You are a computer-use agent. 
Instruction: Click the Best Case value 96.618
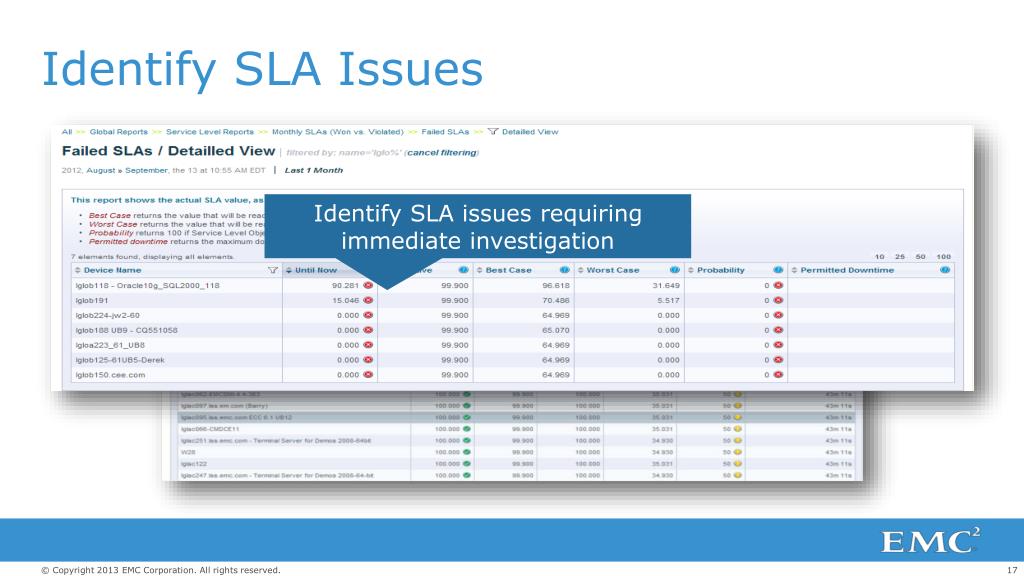(556, 285)
